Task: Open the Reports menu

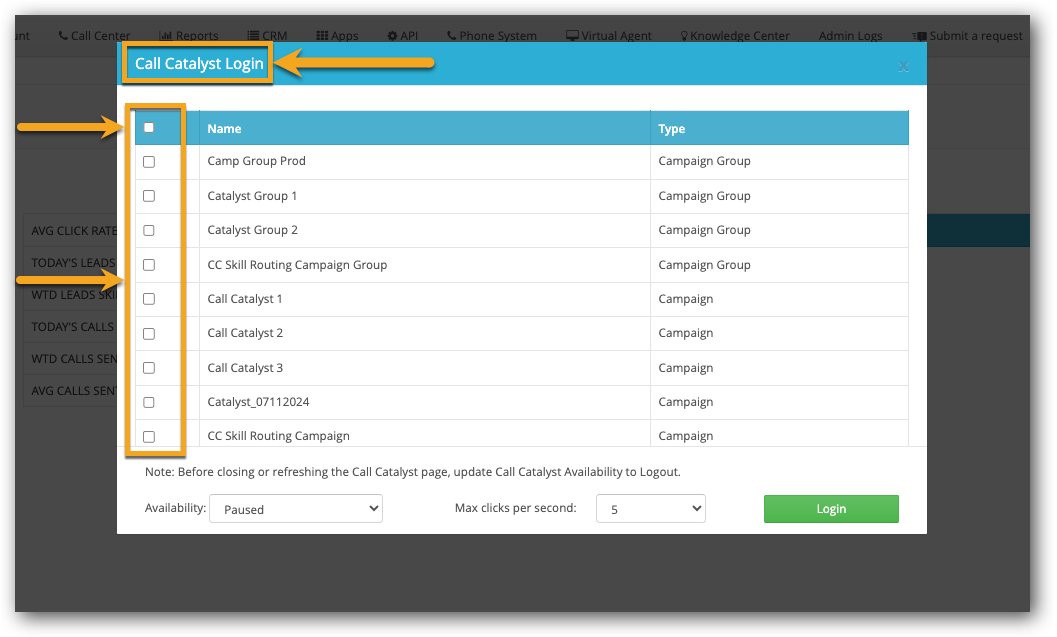Action: 189,36
